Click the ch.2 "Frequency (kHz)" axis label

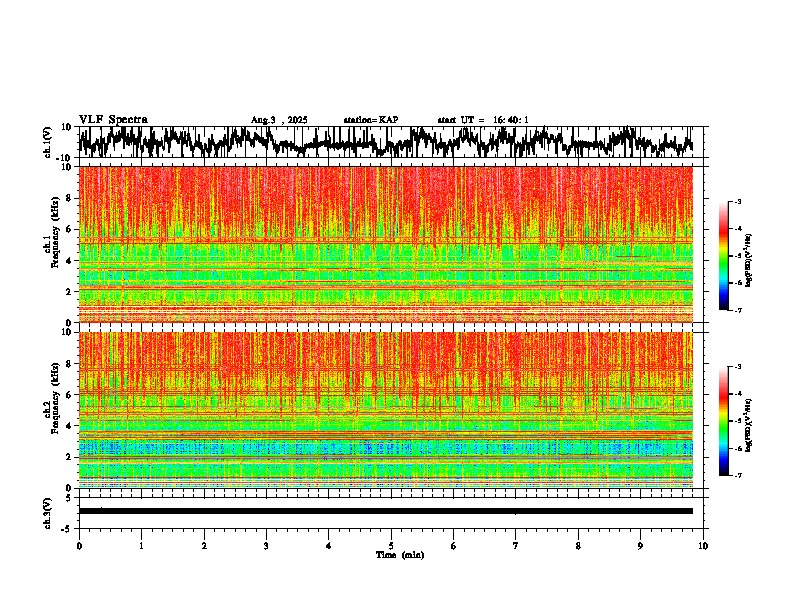click(x=55, y=398)
